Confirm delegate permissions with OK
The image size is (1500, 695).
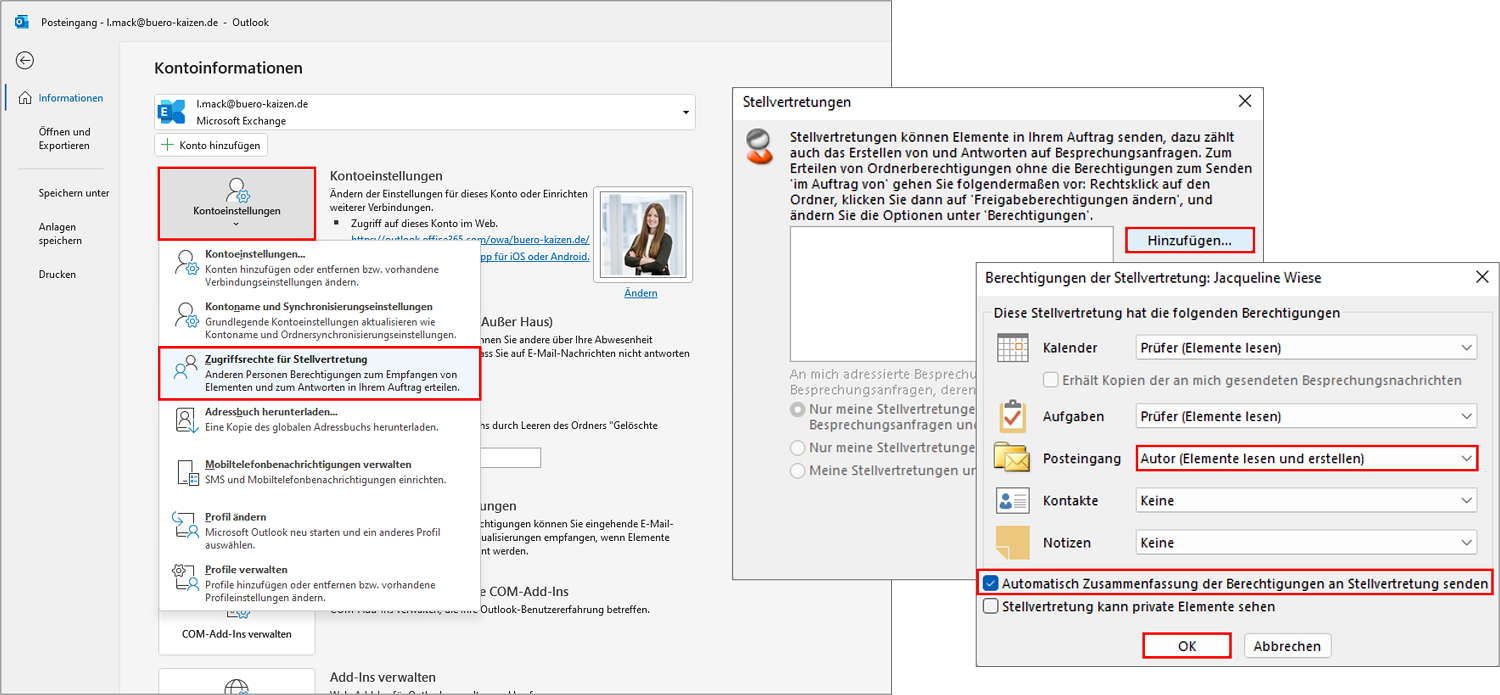pos(1187,646)
